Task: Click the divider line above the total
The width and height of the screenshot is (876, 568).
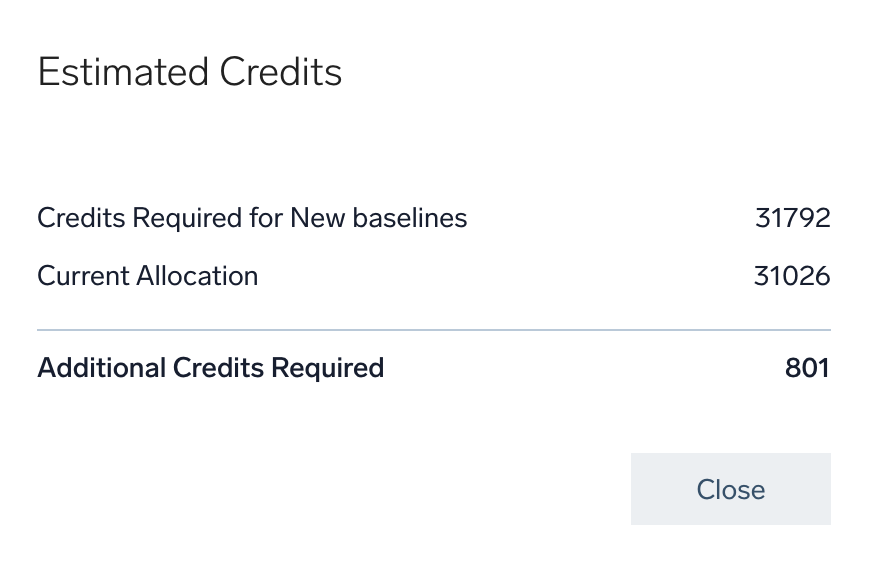Action: point(433,329)
